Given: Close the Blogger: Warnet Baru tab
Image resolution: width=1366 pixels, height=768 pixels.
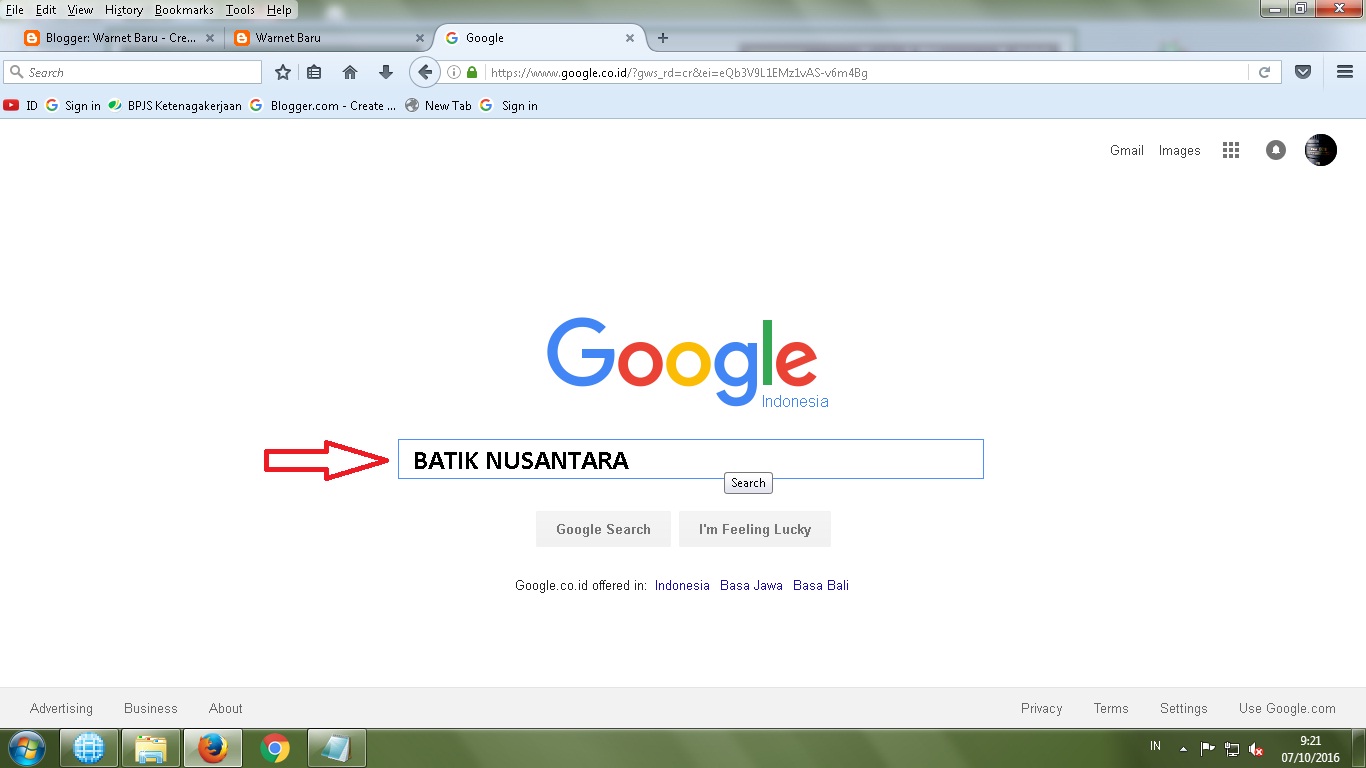Looking at the screenshot, I should tap(210, 38).
